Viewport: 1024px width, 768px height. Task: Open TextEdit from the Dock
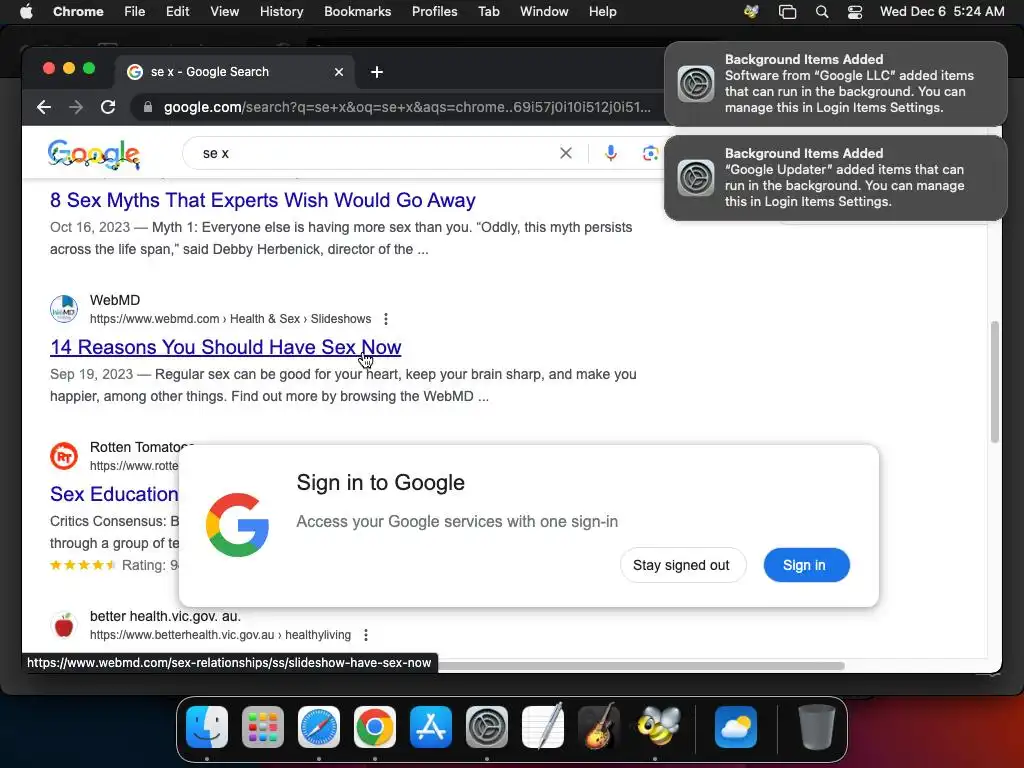(x=543, y=727)
